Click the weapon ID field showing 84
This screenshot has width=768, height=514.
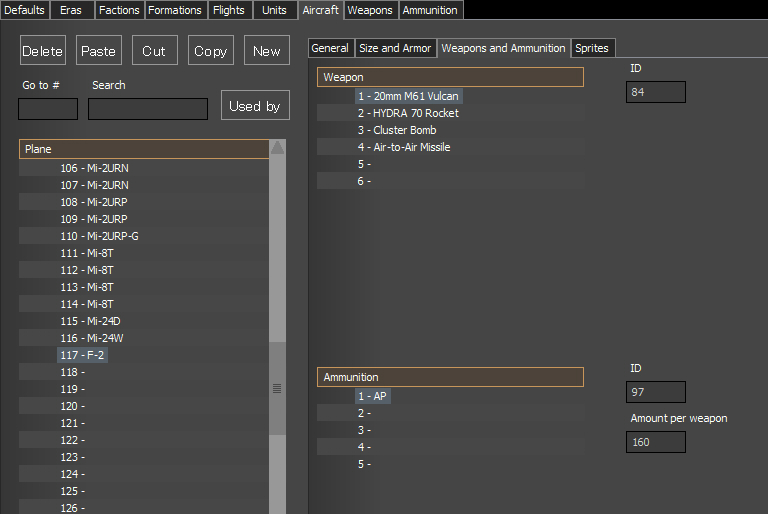point(656,92)
